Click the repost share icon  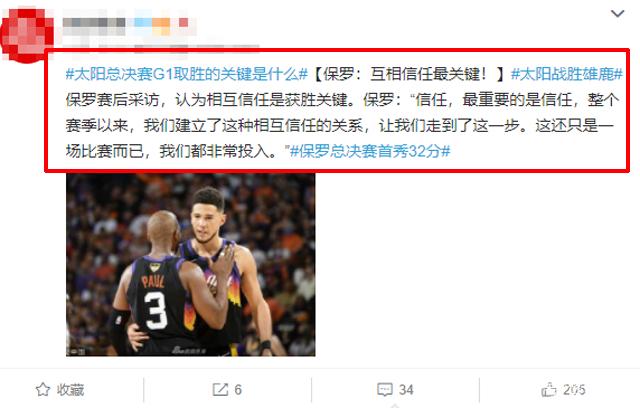tap(220, 390)
